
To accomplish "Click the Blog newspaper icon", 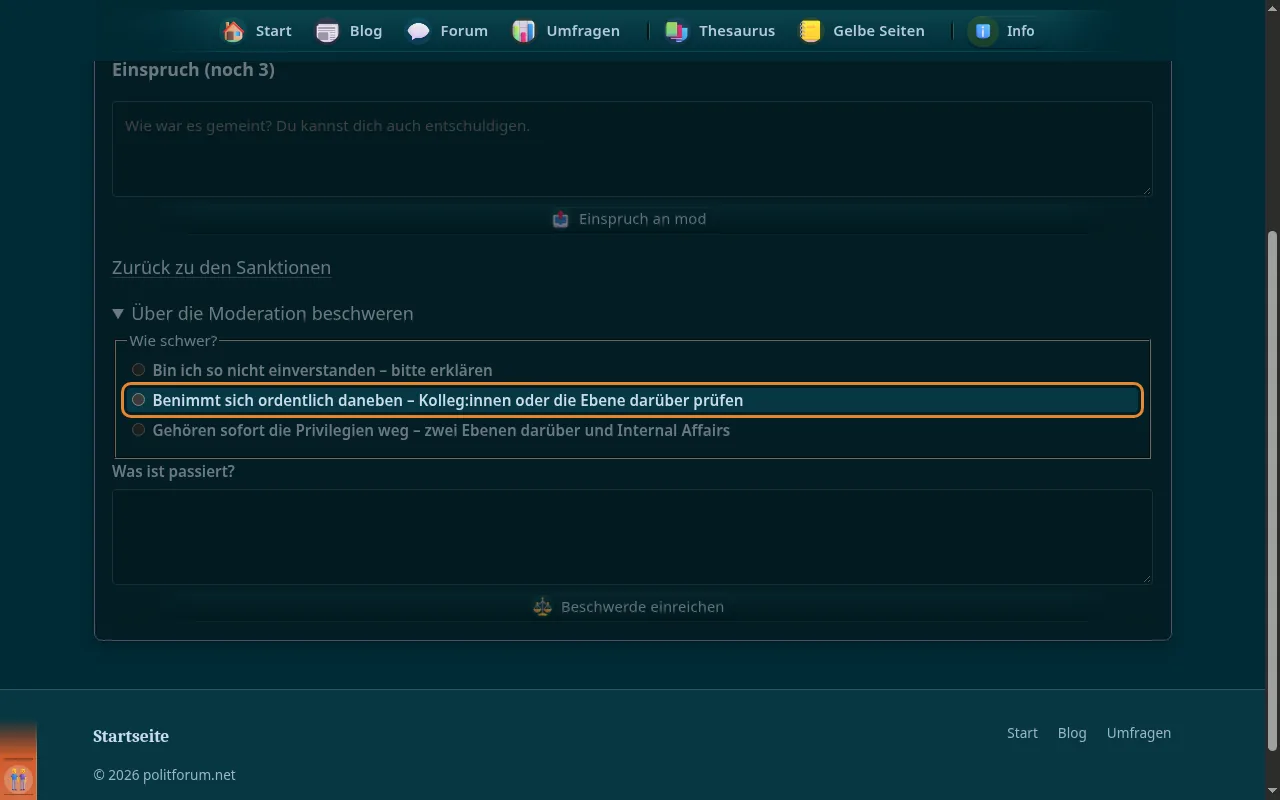I will (327, 31).
